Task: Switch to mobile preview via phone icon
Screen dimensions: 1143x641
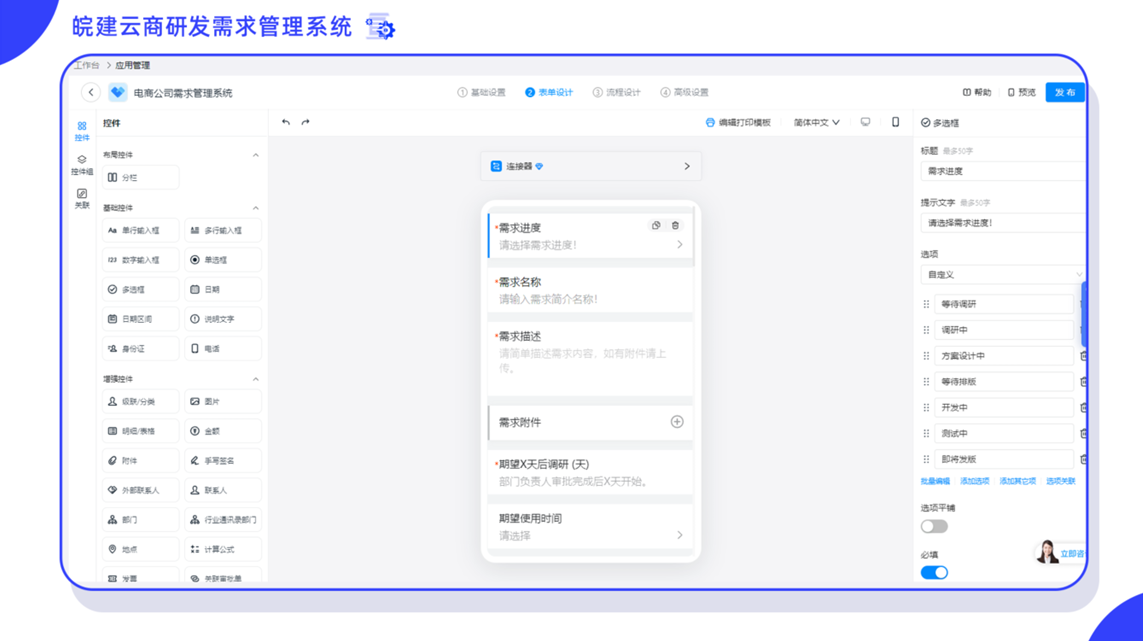Action: click(x=896, y=121)
